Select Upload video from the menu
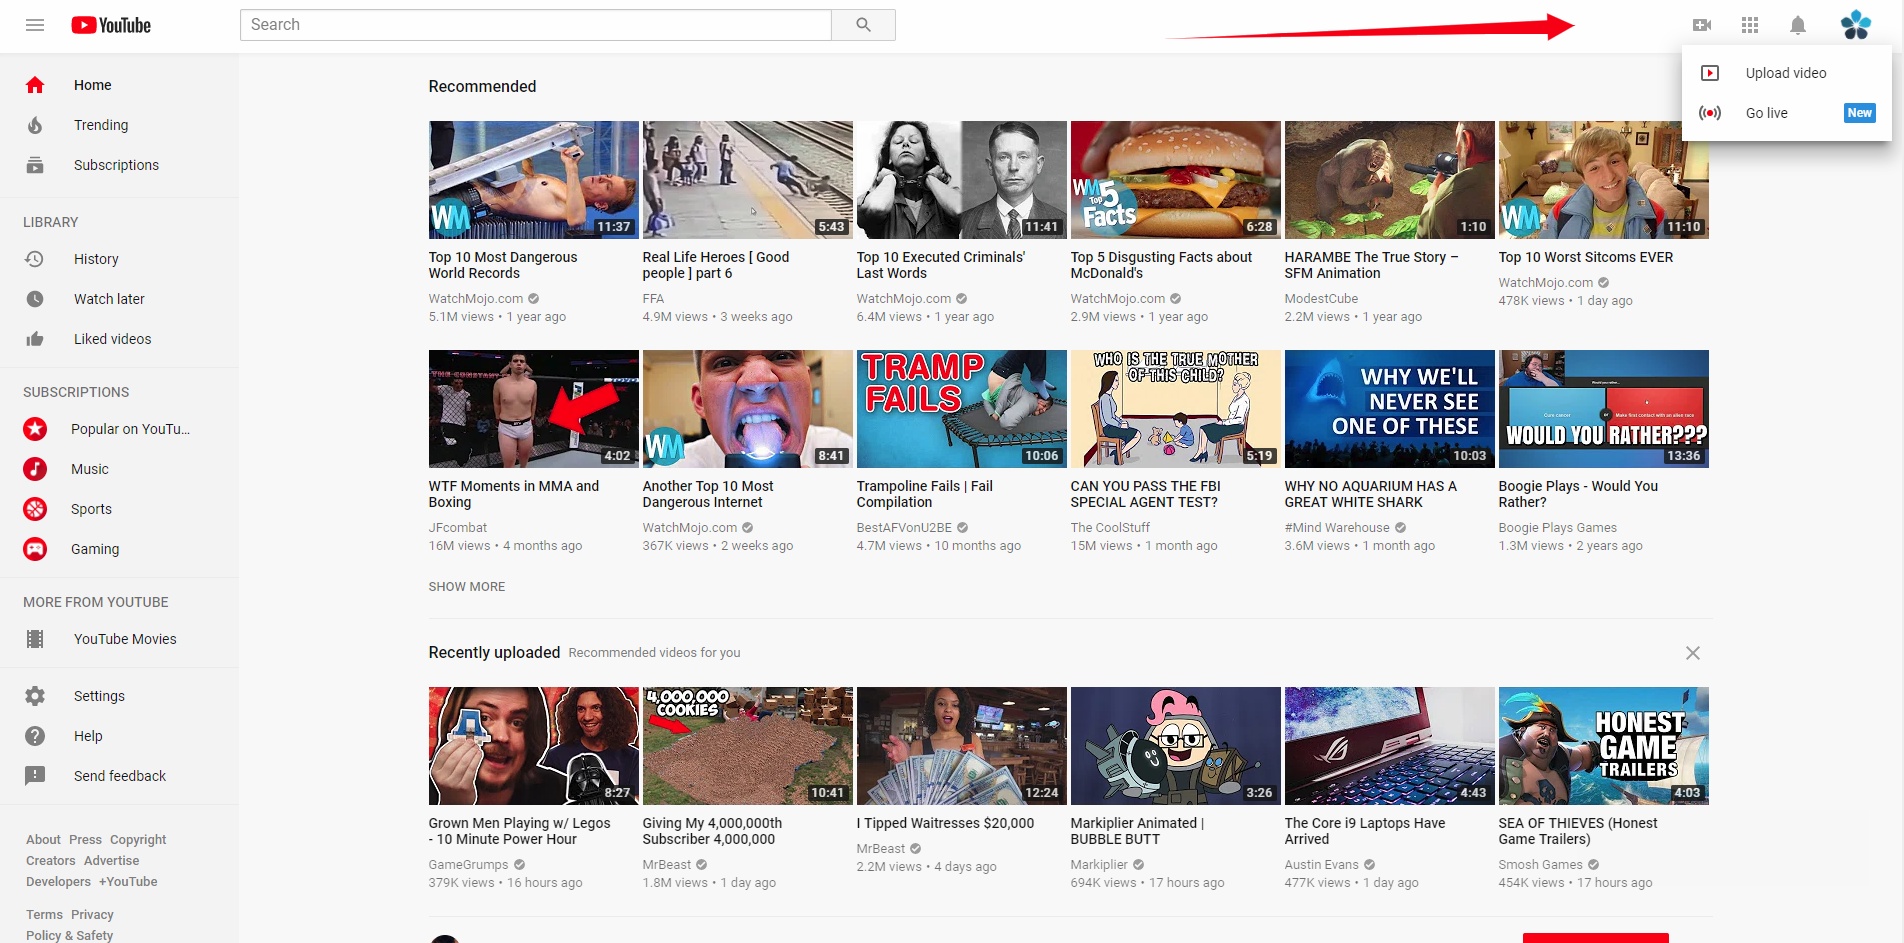Image resolution: width=1904 pixels, height=943 pixels. (1786, 72)
